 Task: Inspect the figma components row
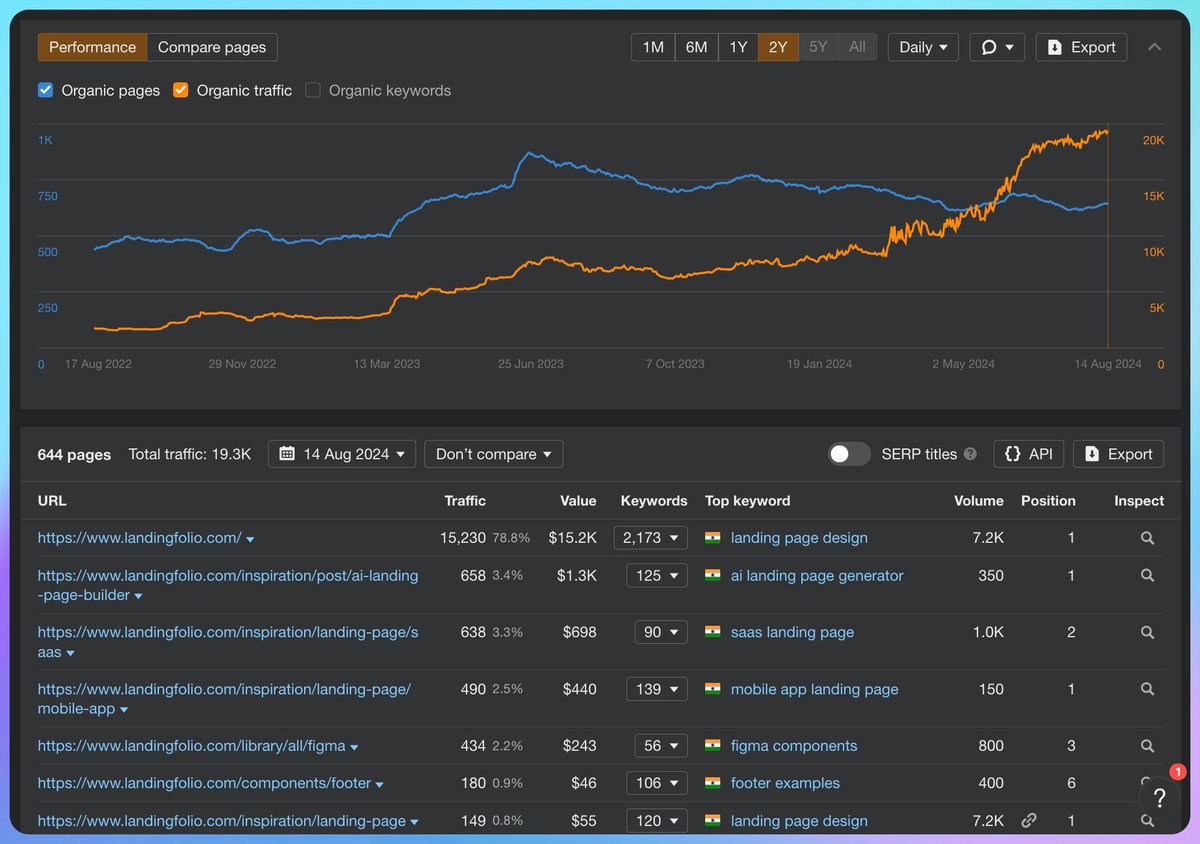(1147, 746)
